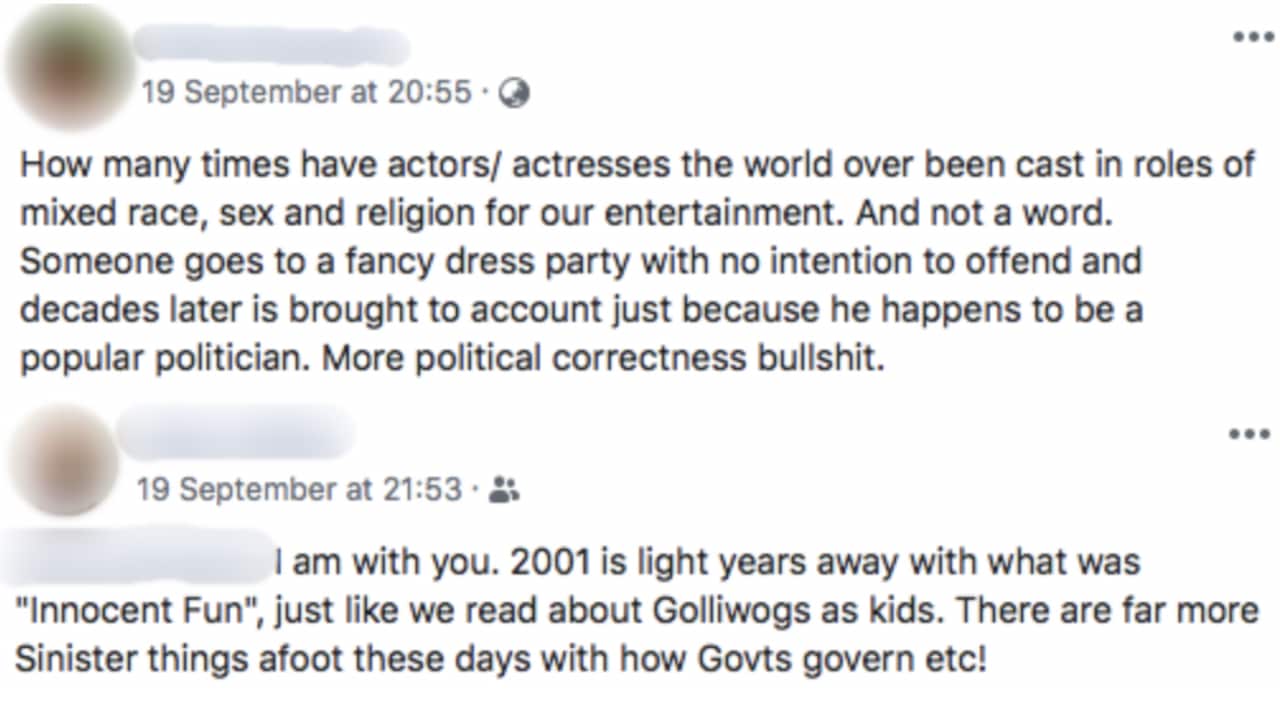Open the post timestamped 19 September at 21:53

(300, 490)
